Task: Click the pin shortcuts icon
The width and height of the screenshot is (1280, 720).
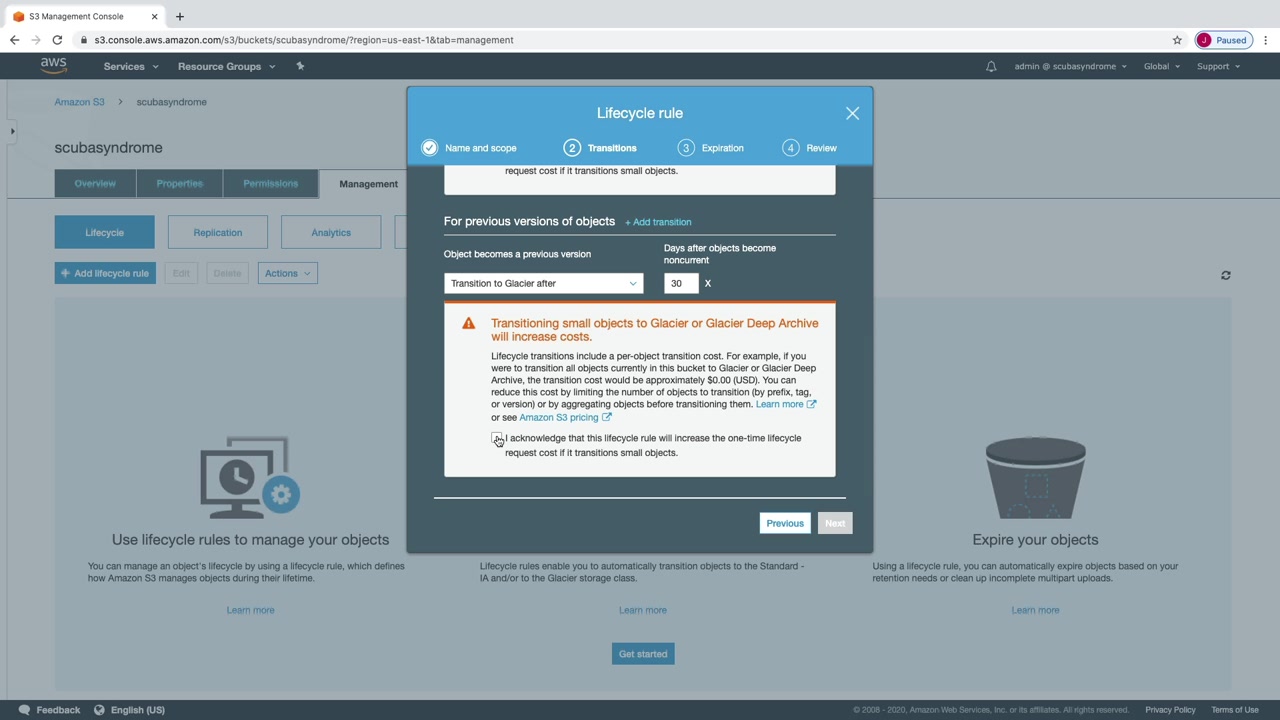Action: click(300, 66)
